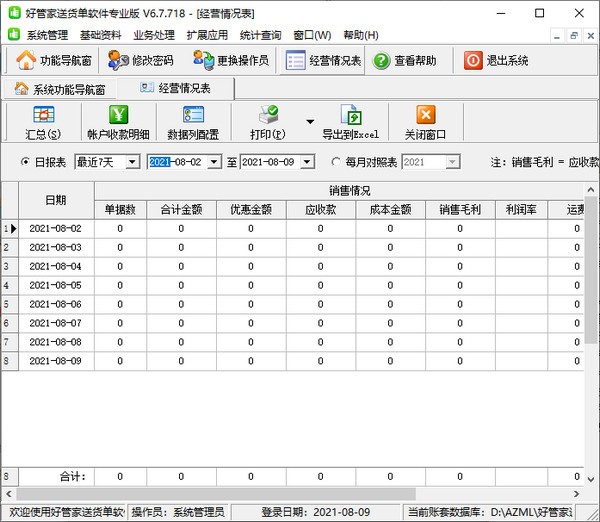Click the 登录日期 status bar entry
The height and width of the screenshot is (522, 600).
point(316,512)
